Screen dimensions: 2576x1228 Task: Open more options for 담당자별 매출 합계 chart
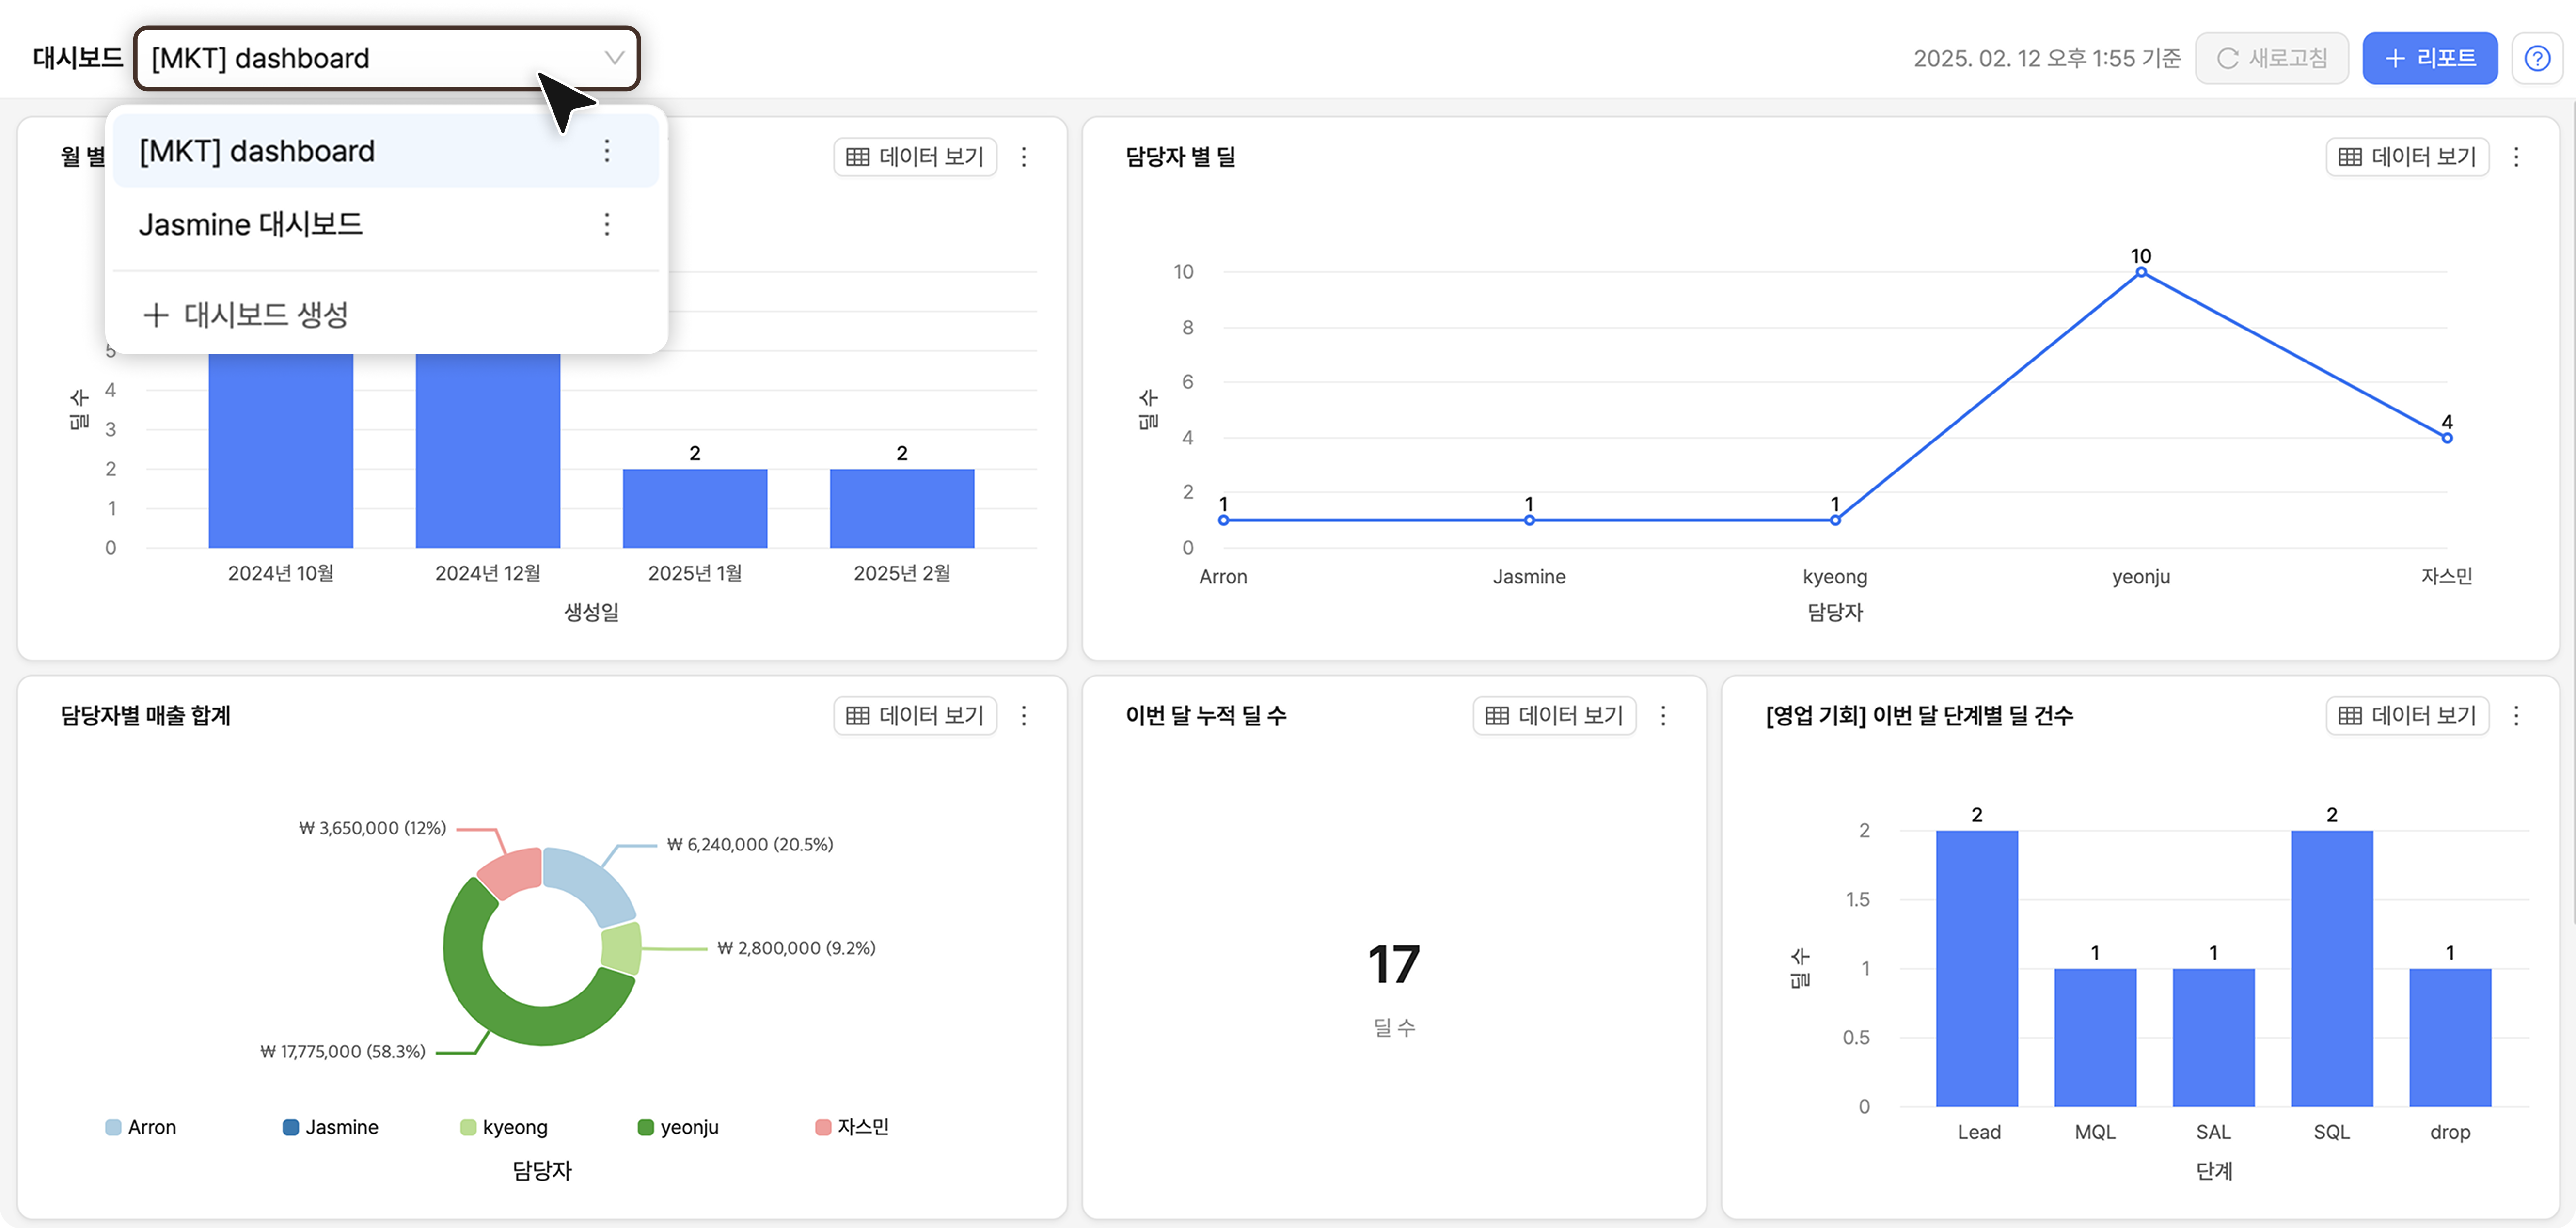1023,715
